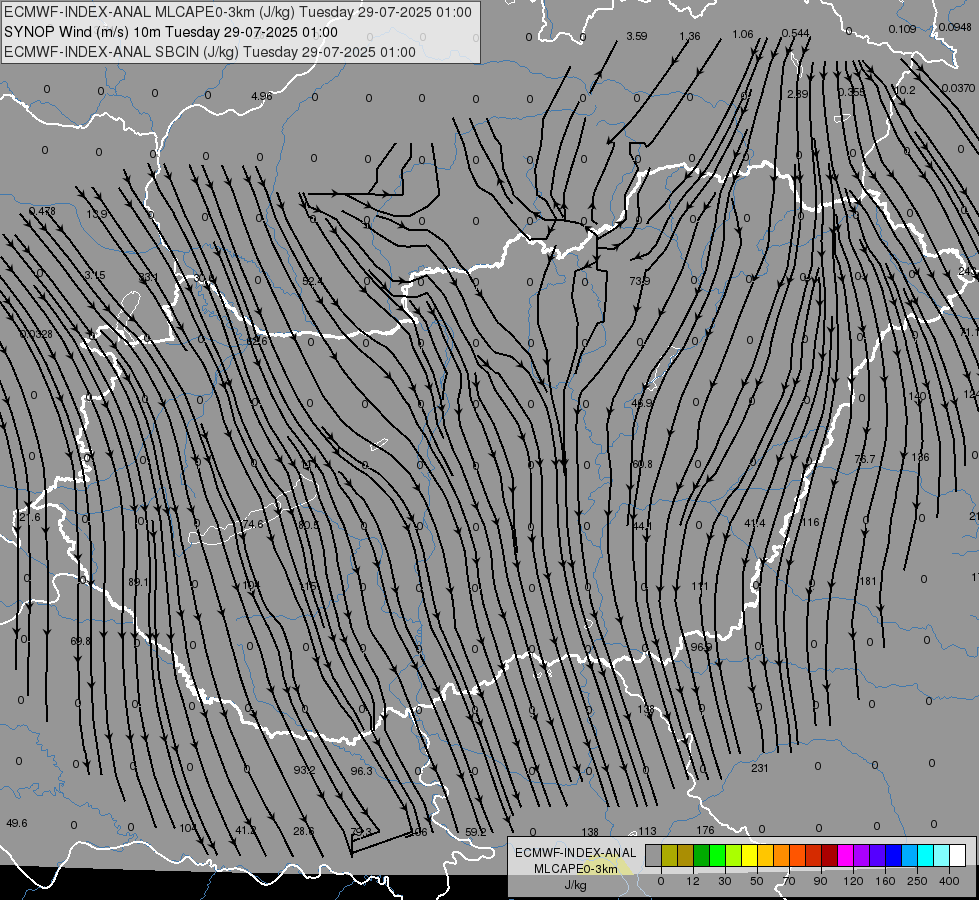Click the legend label 30

coord(724,881)
